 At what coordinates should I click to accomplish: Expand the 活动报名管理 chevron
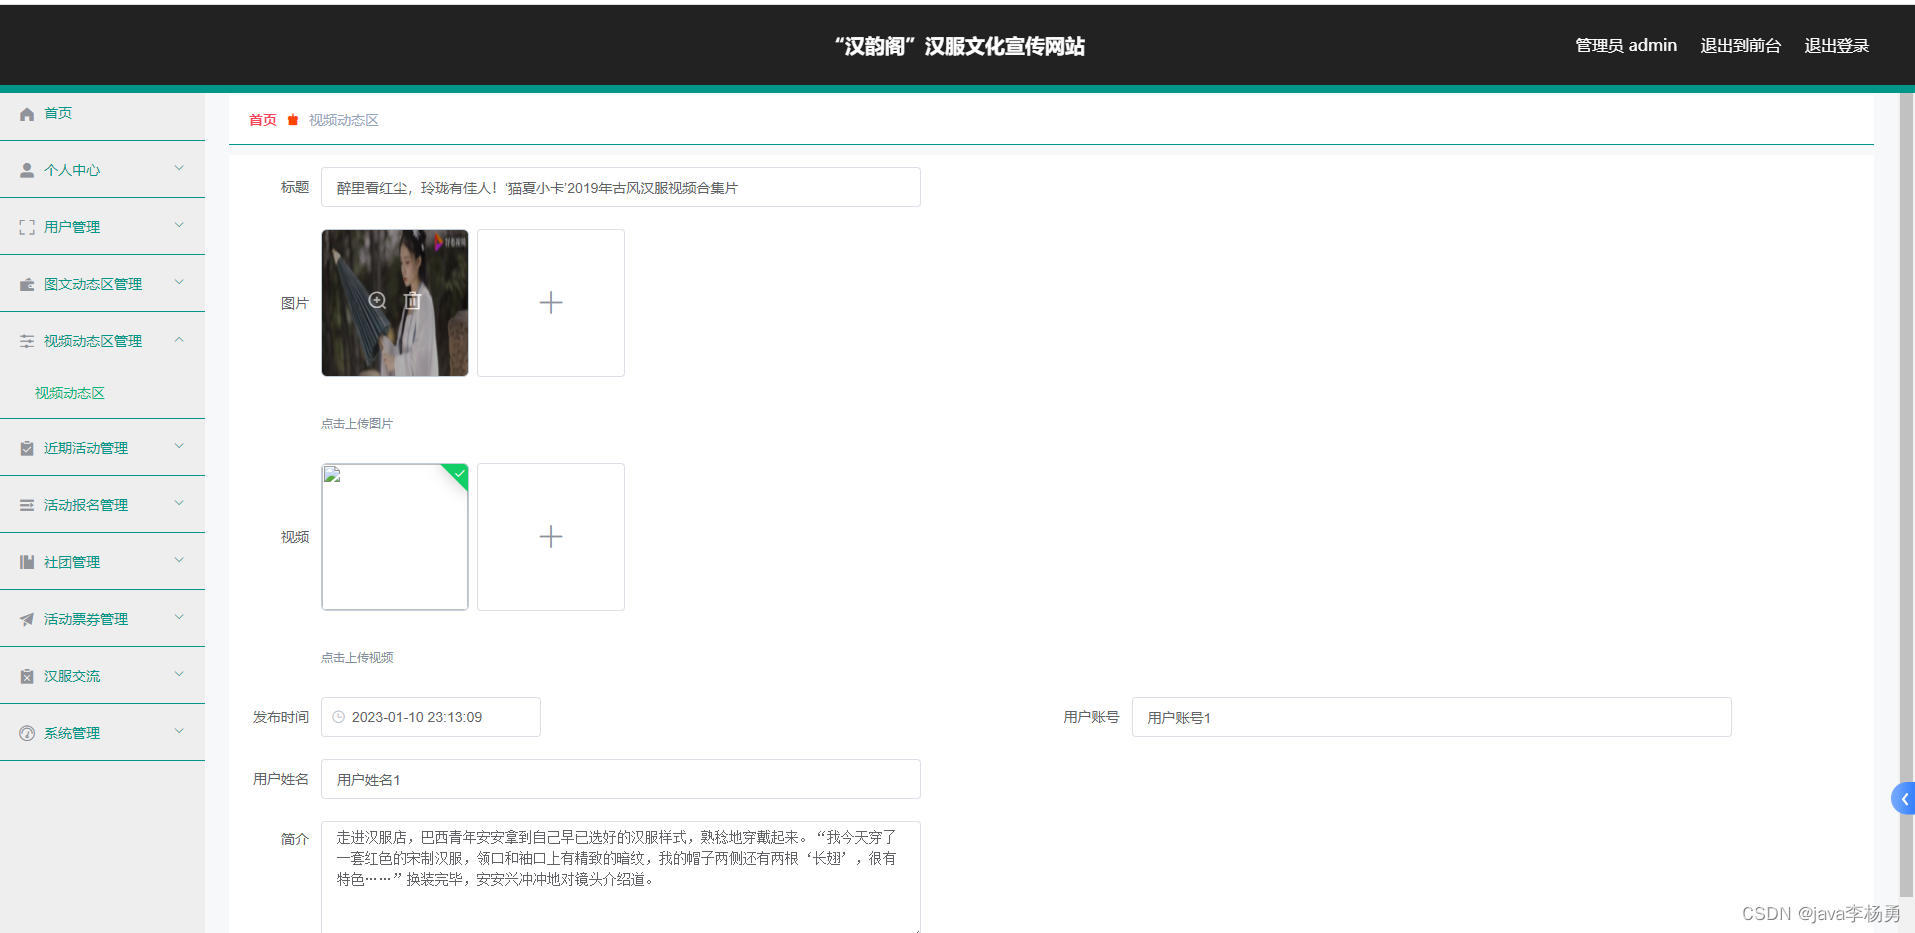pyautogui.click(x=179, y=503)
